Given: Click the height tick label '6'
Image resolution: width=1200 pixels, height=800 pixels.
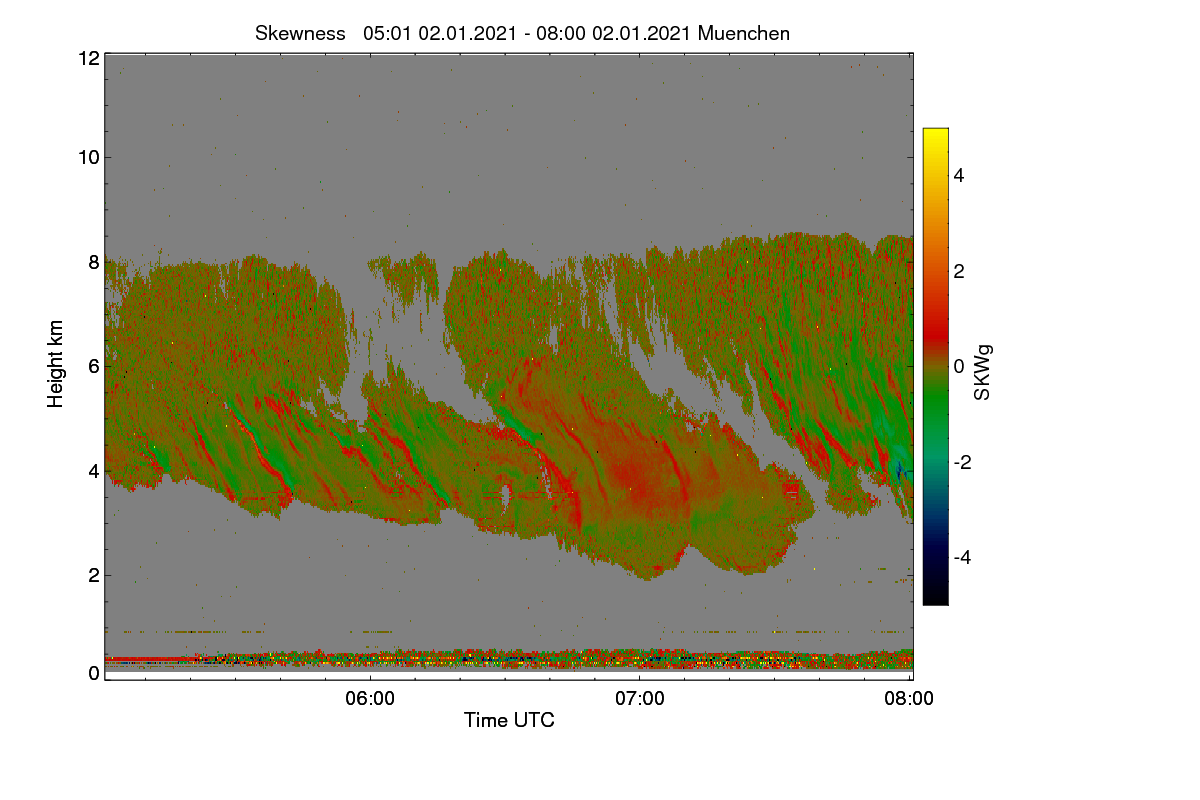Looking at the screenshot, I should (94, 366).
